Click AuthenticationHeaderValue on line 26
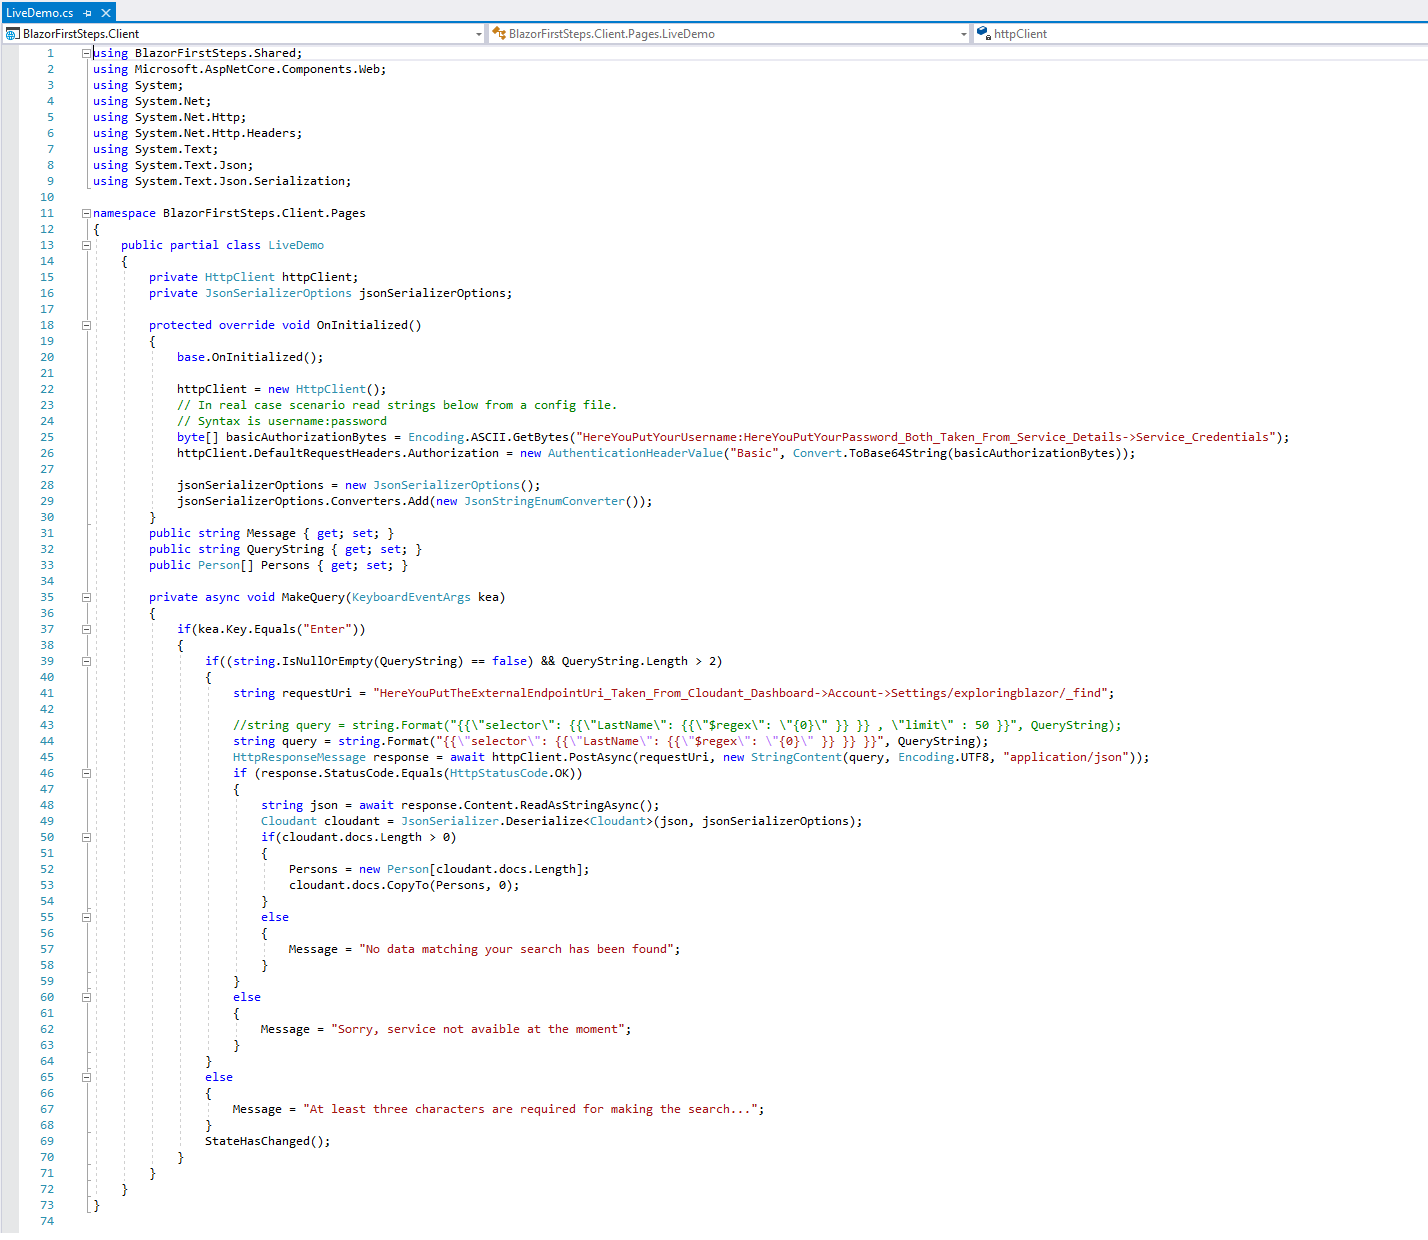Screen dimensions: 1428x1240 tap(635, 453)
